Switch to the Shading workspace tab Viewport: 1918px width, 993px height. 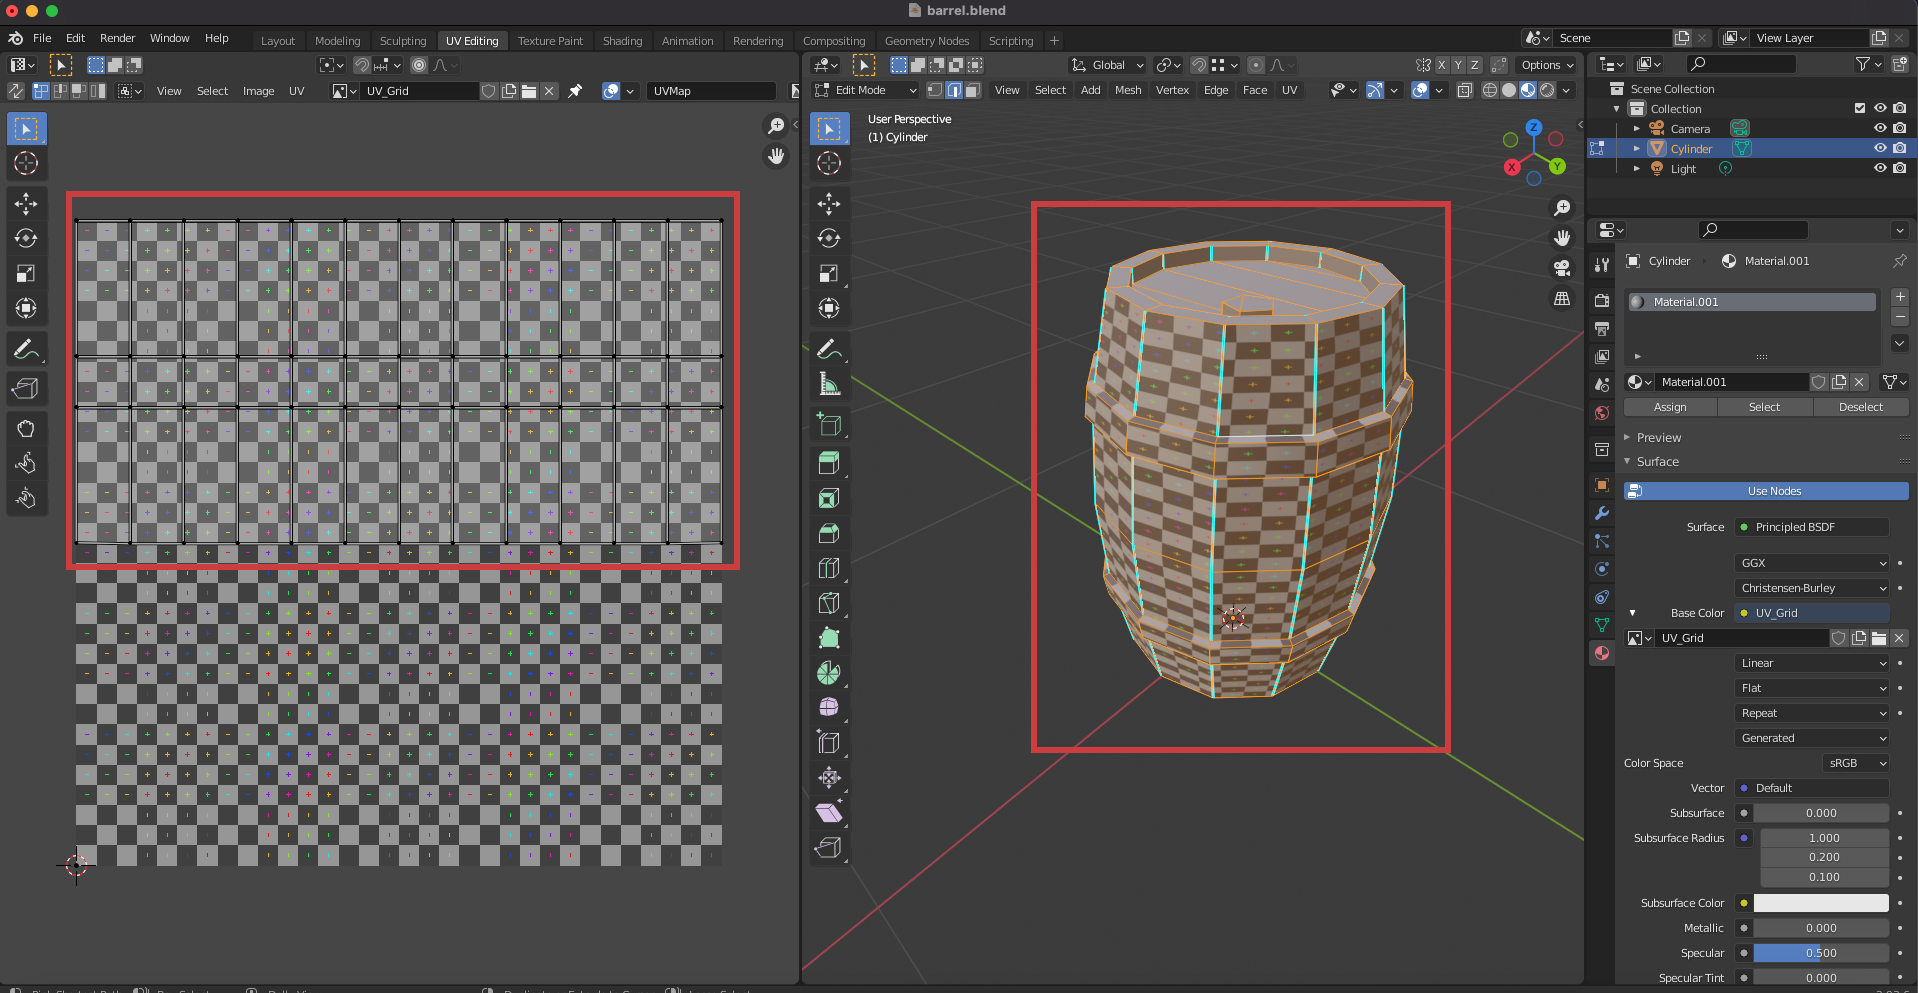pos(622,41)
